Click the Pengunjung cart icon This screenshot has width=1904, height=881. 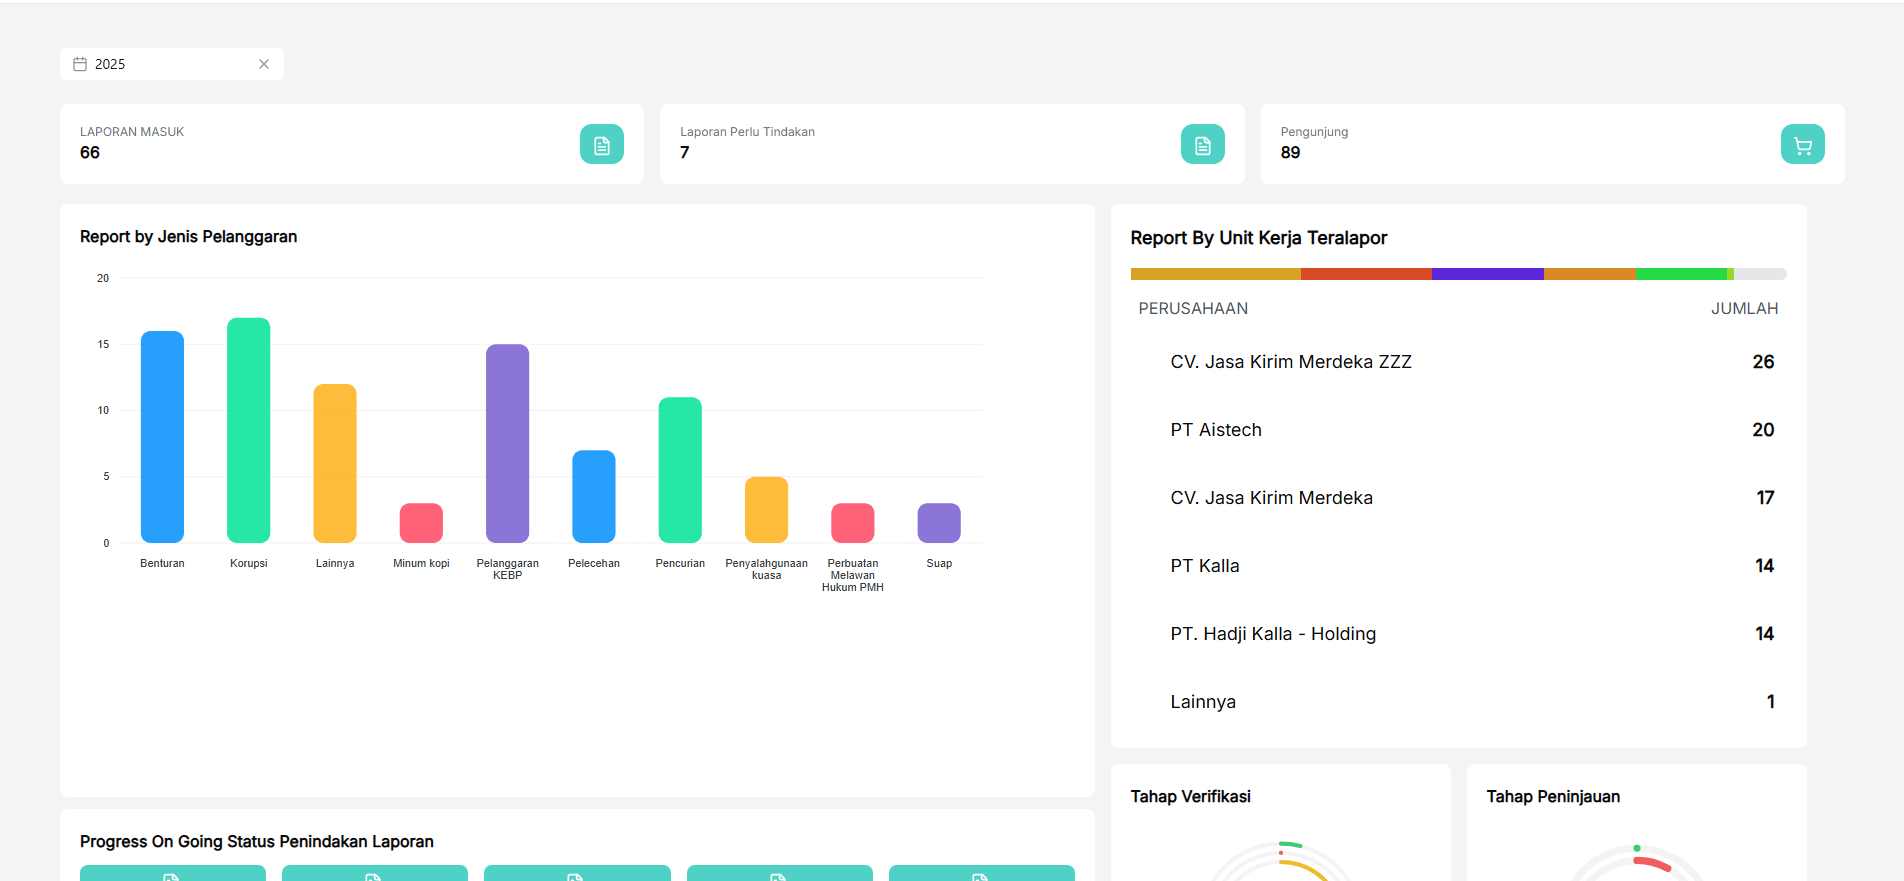point(1802,144)
